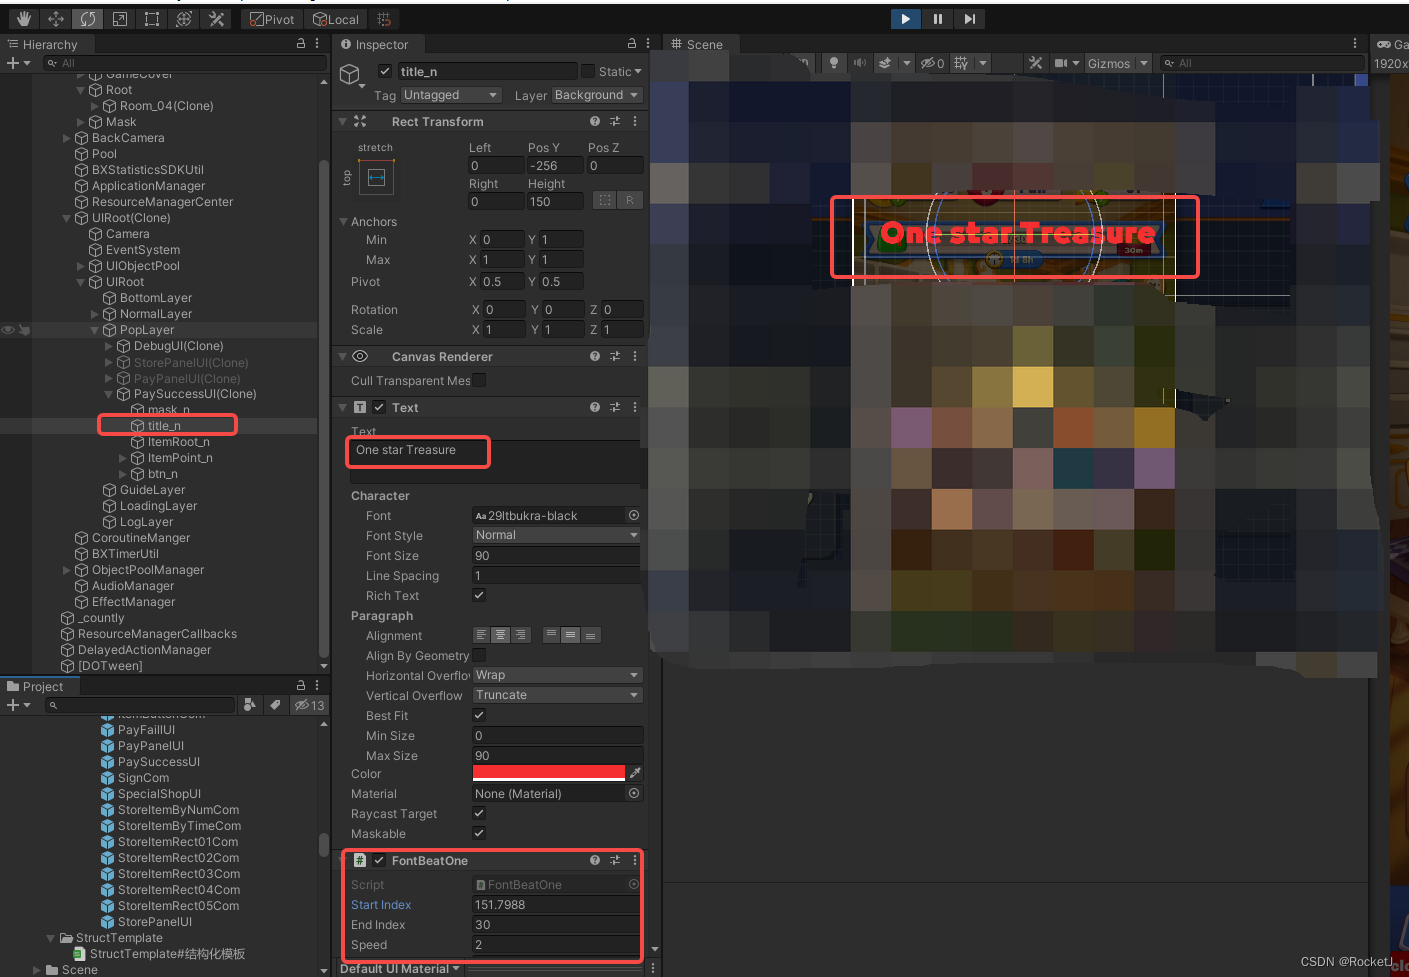Toggle Align By Geometry checkbox
Viewport: 1409px width, 977px height.
tap(479, 655)
